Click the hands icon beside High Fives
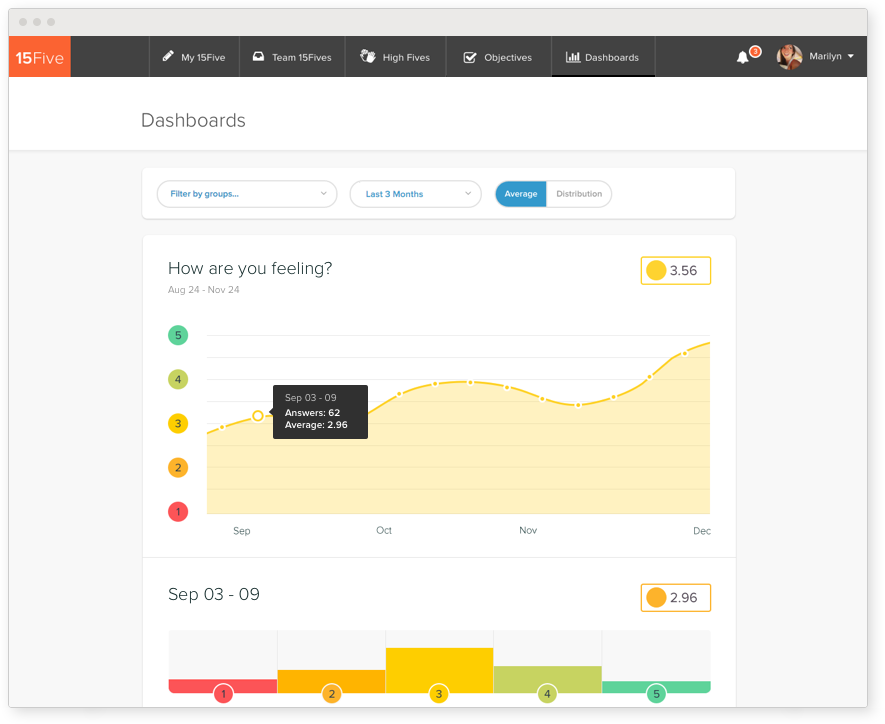This screenshot has height=724, width=885. tap(367, 57)
